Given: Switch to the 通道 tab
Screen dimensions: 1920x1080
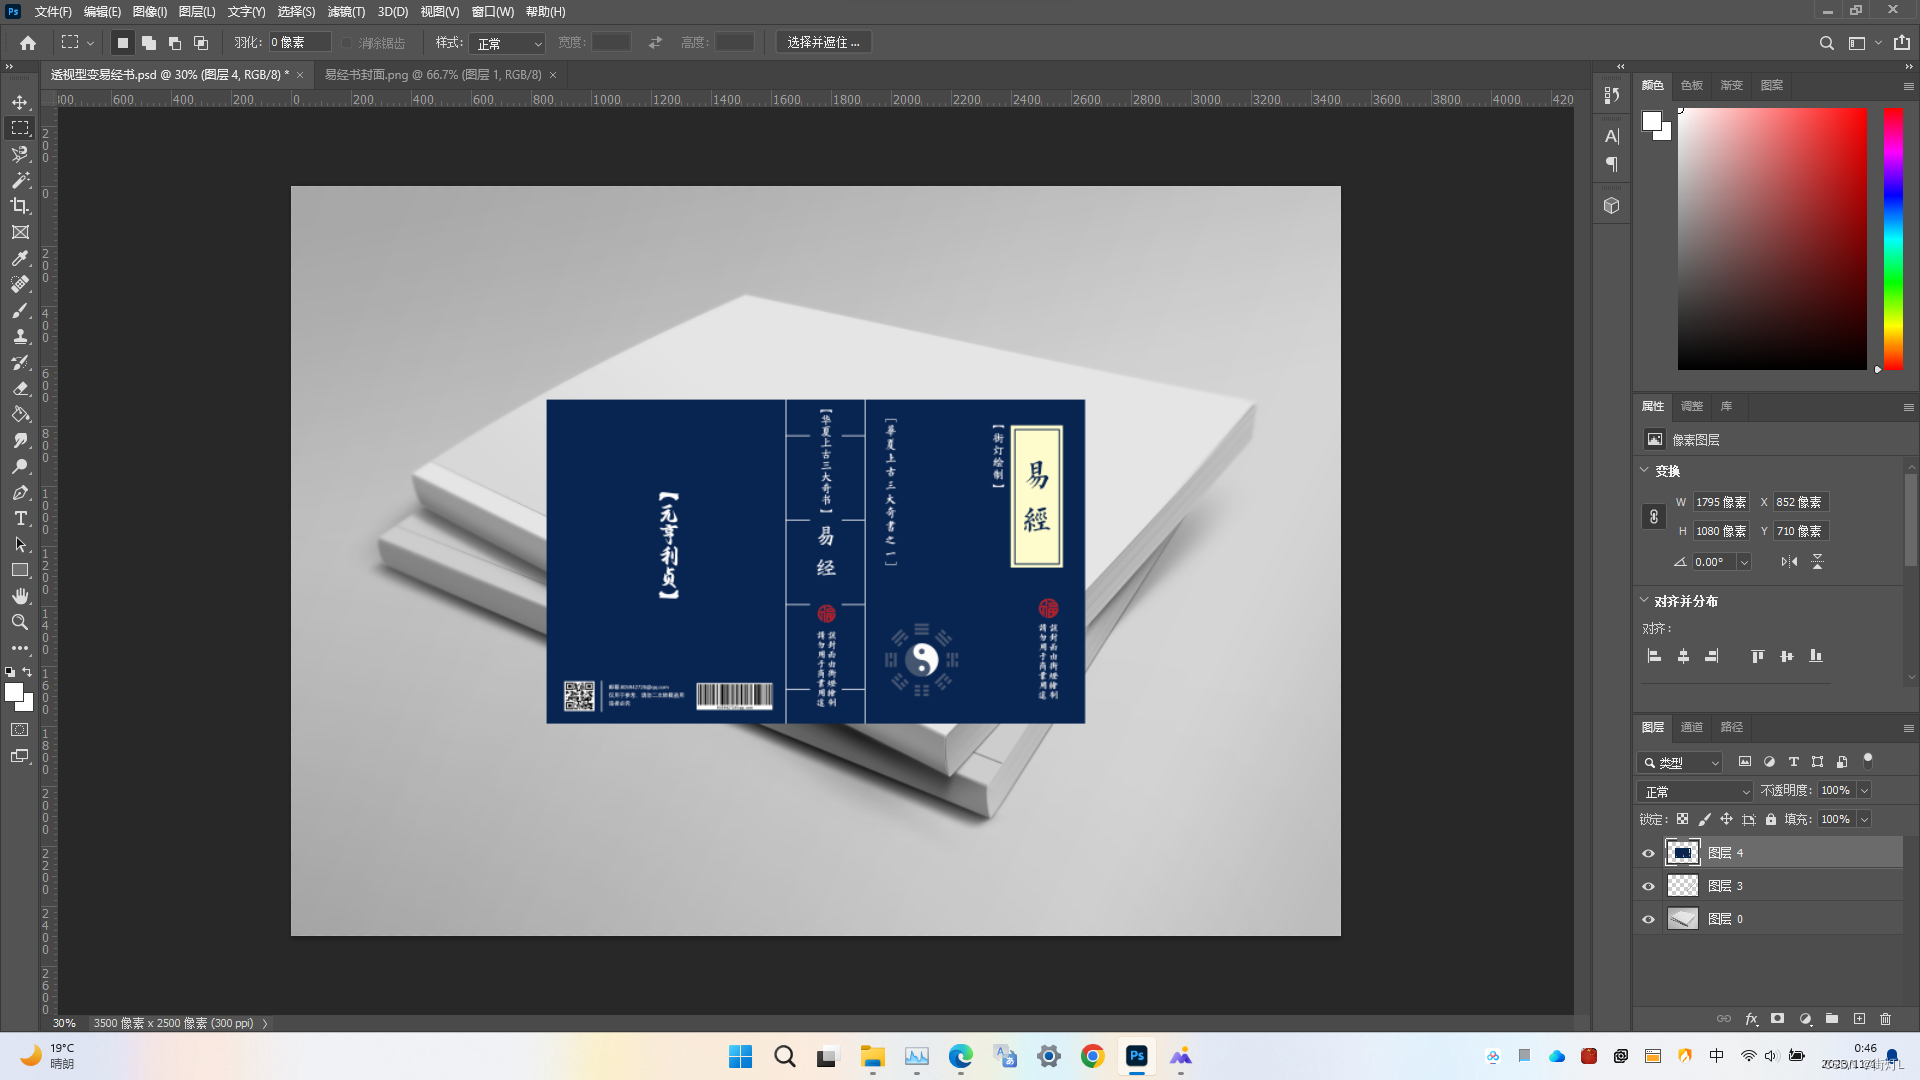Looking at the screenshot, I should (x=1691, y=727).
